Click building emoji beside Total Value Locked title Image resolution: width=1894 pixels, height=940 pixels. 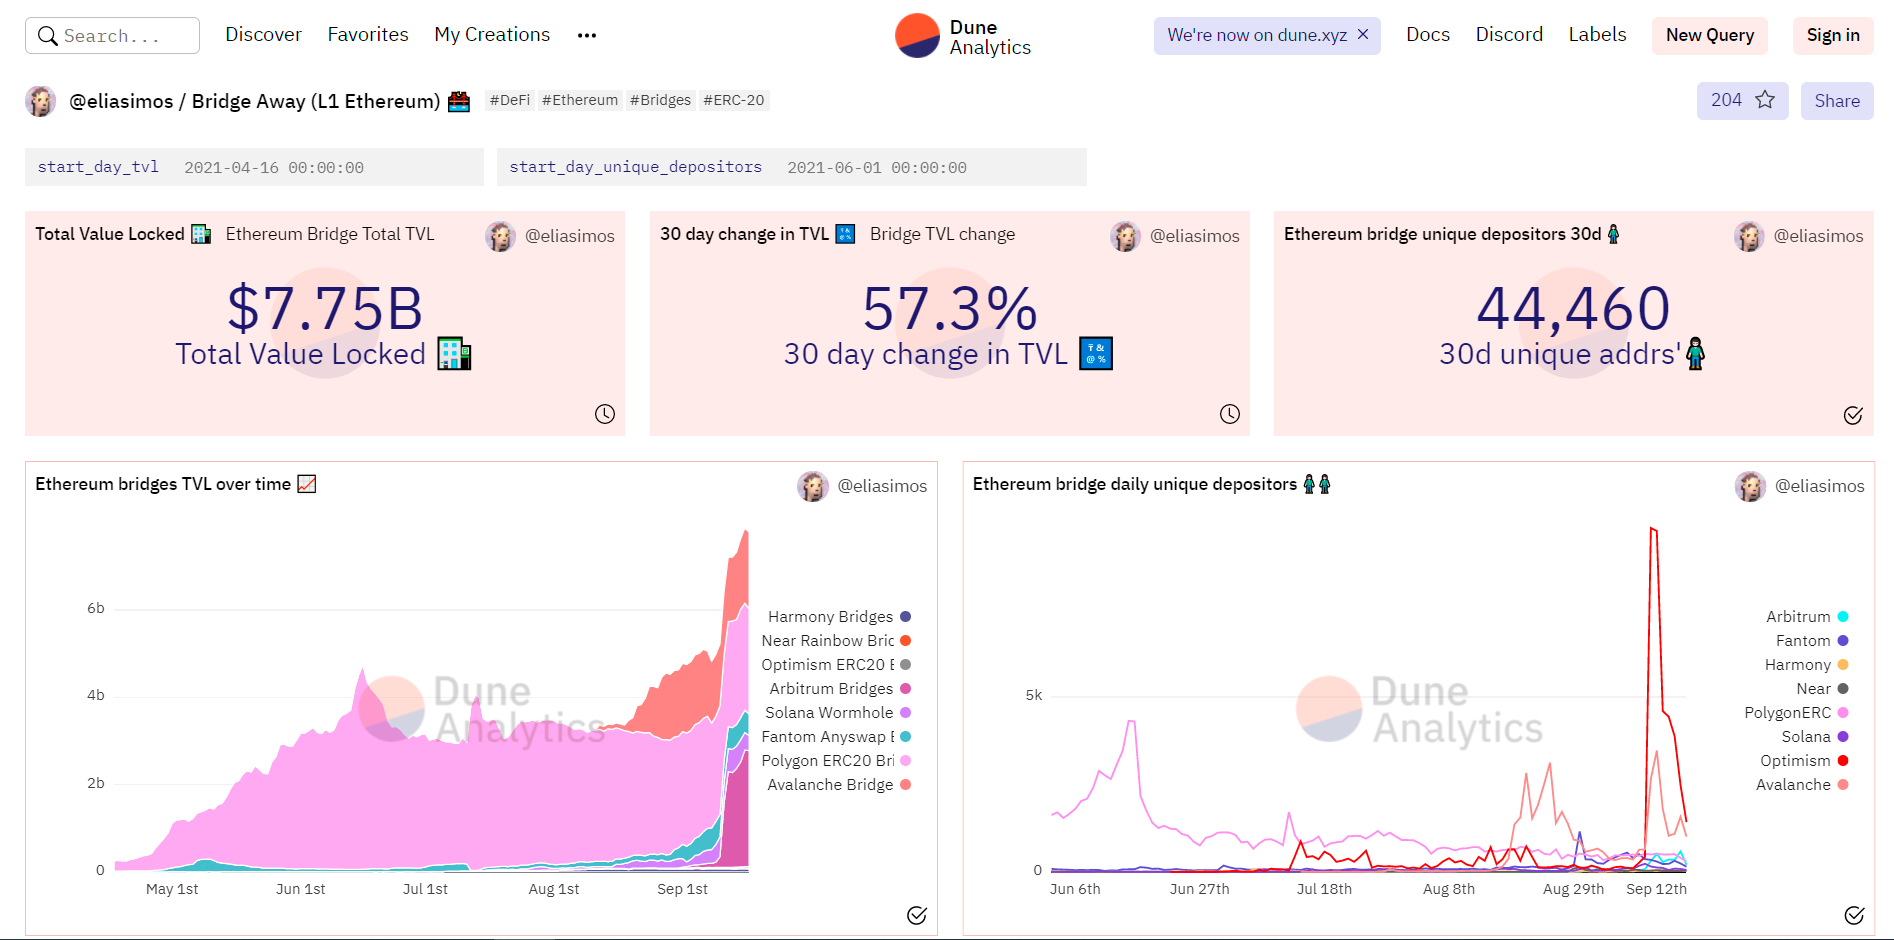coord(201,234)
